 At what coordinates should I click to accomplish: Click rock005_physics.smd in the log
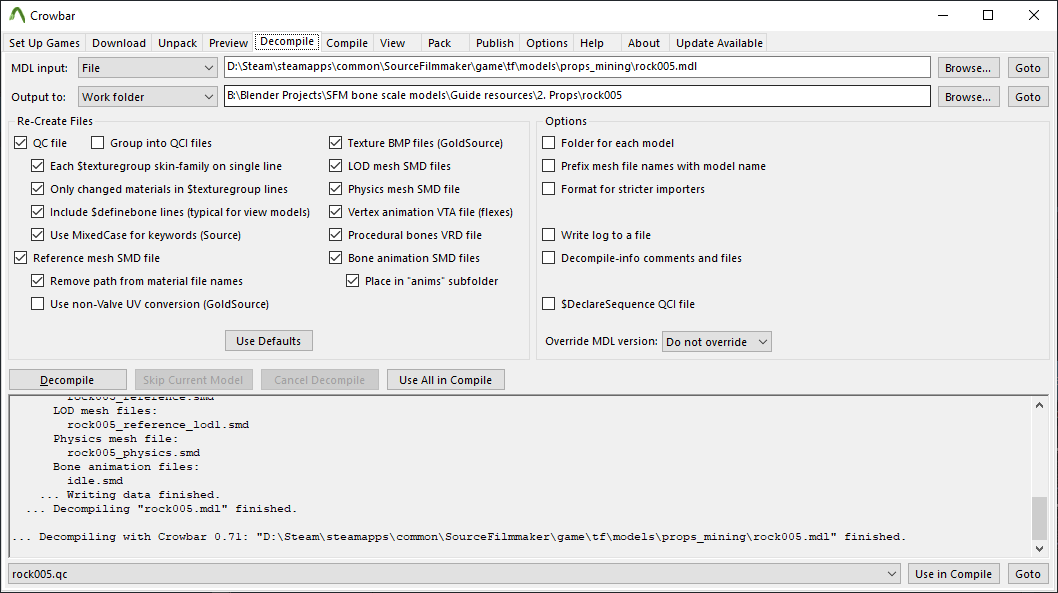(x=134, y=453)
